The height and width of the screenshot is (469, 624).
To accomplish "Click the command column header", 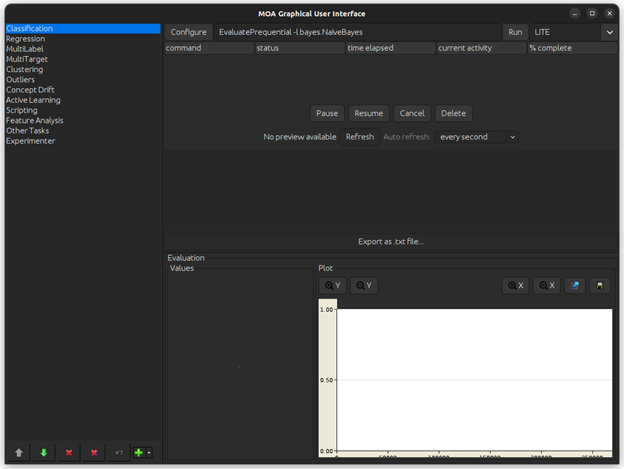I will tap(209, 48).
